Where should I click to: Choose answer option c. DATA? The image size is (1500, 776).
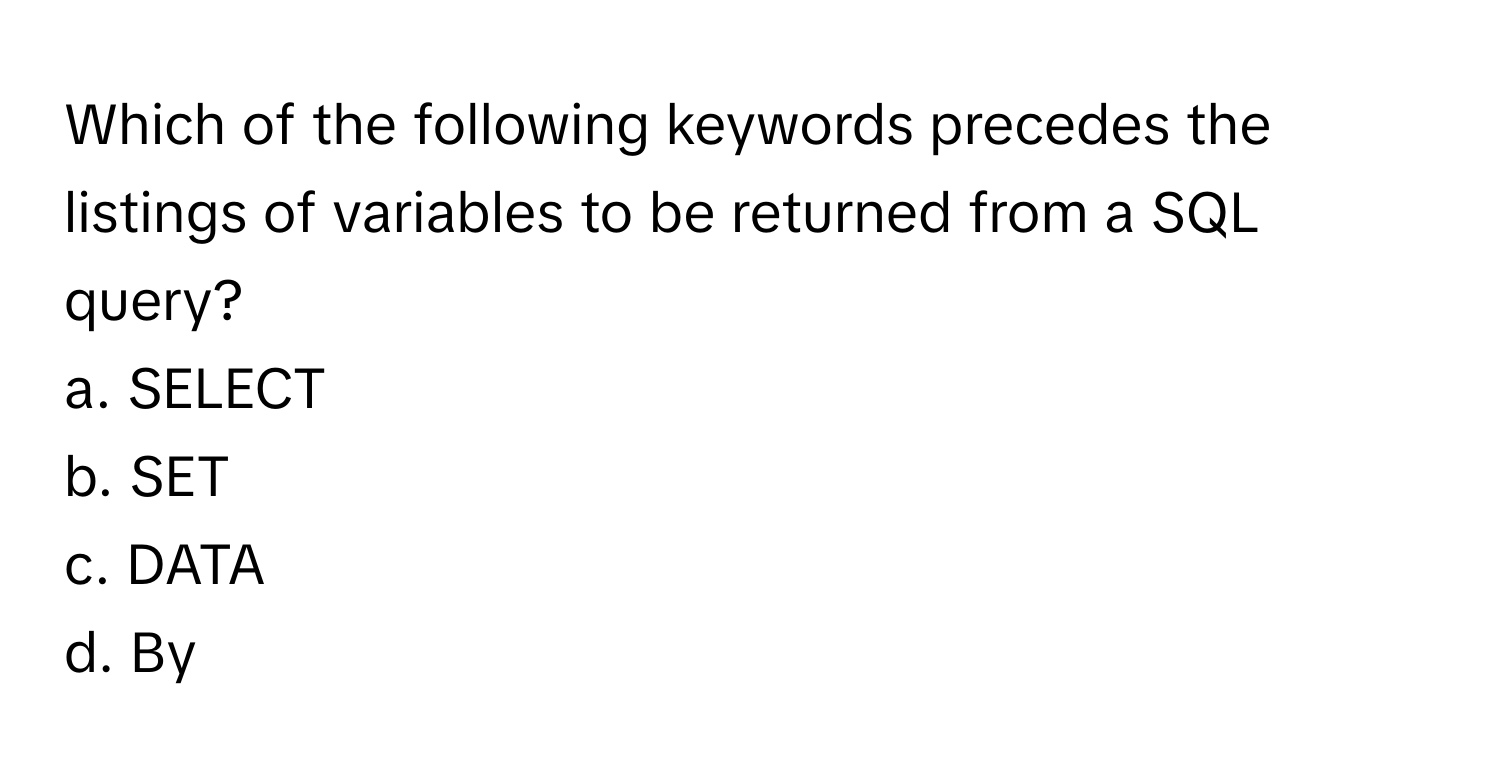click(x=165, y=566)
